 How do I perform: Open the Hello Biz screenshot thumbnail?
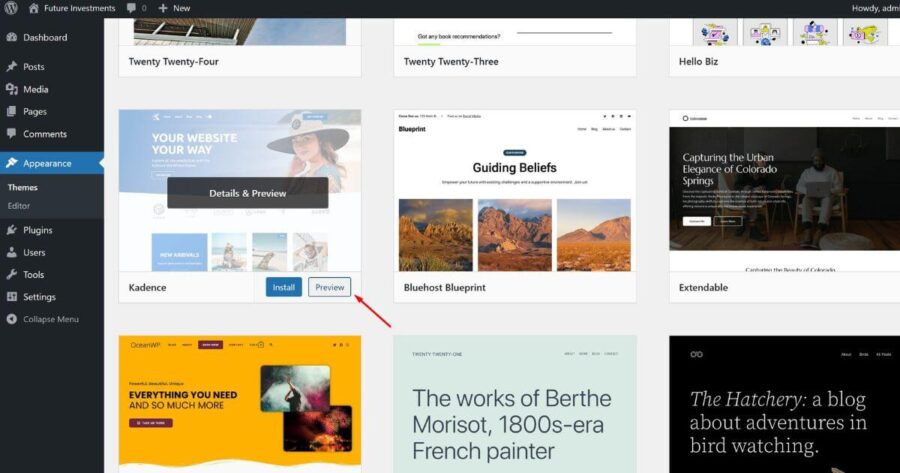tap(785, 32)
